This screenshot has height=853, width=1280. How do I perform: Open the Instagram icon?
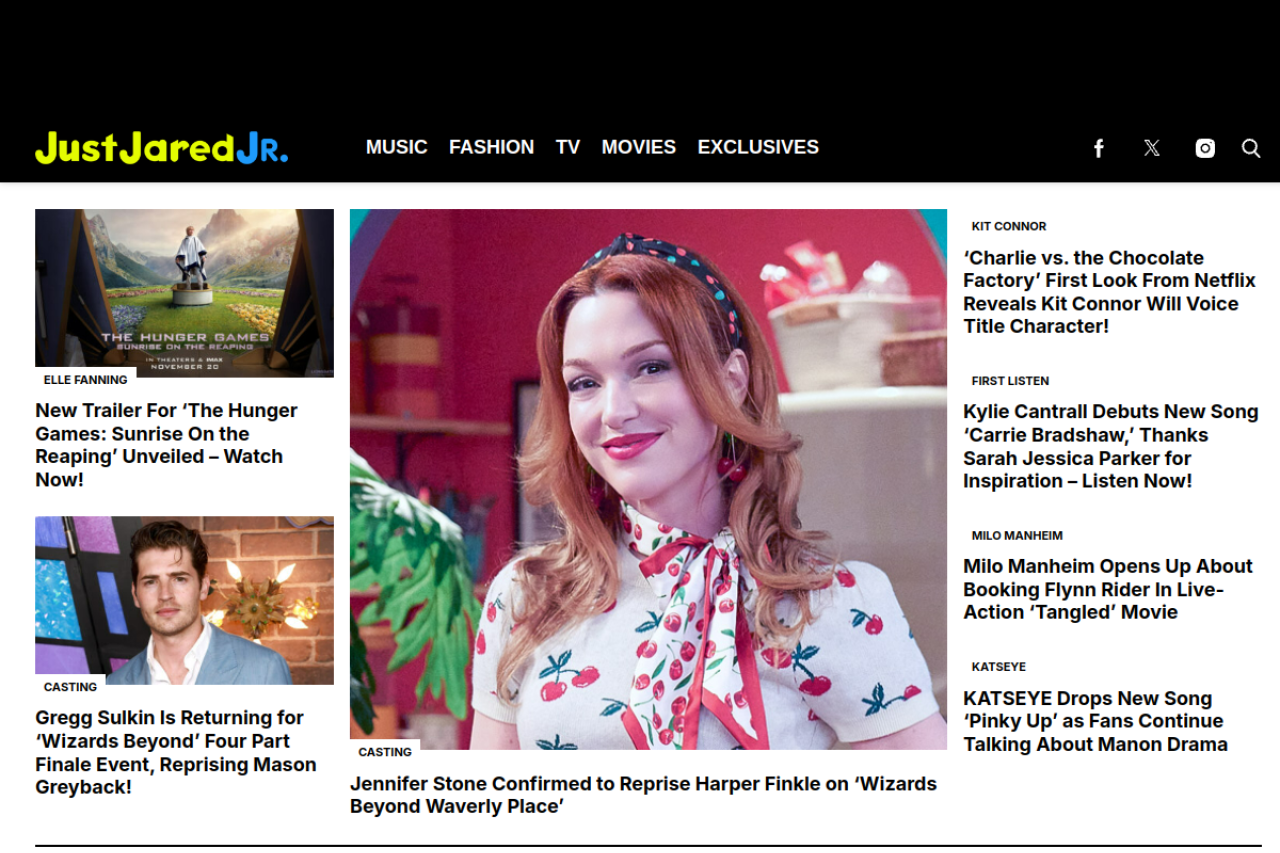tap(1205, 148)
